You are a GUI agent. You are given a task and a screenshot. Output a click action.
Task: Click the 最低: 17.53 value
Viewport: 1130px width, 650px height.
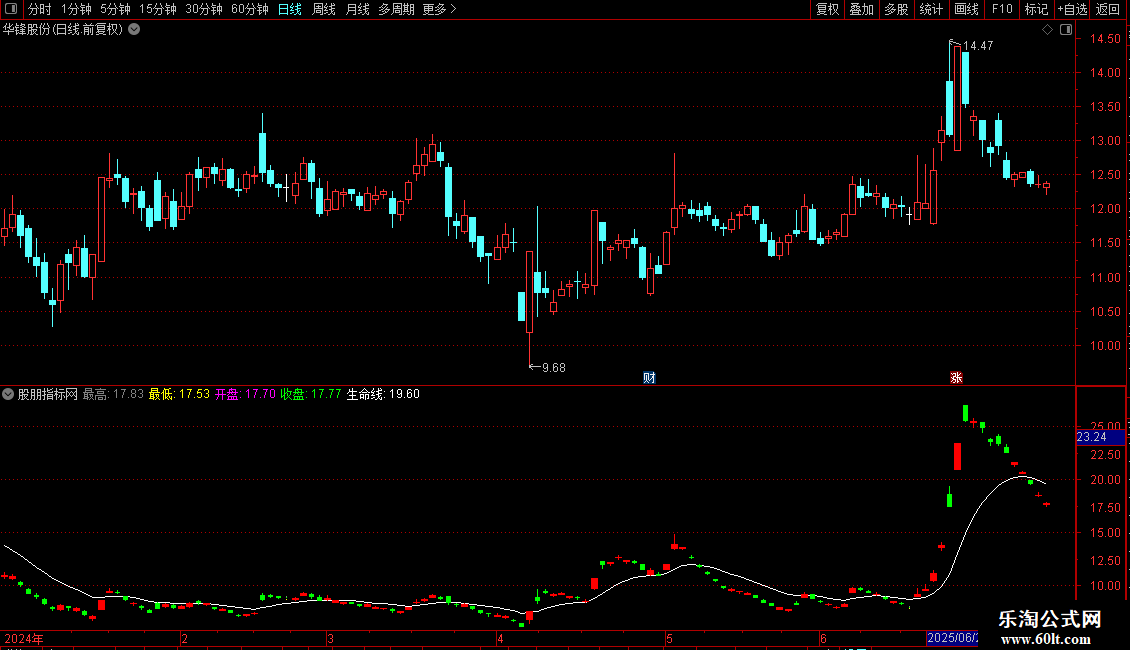point(179,394)
